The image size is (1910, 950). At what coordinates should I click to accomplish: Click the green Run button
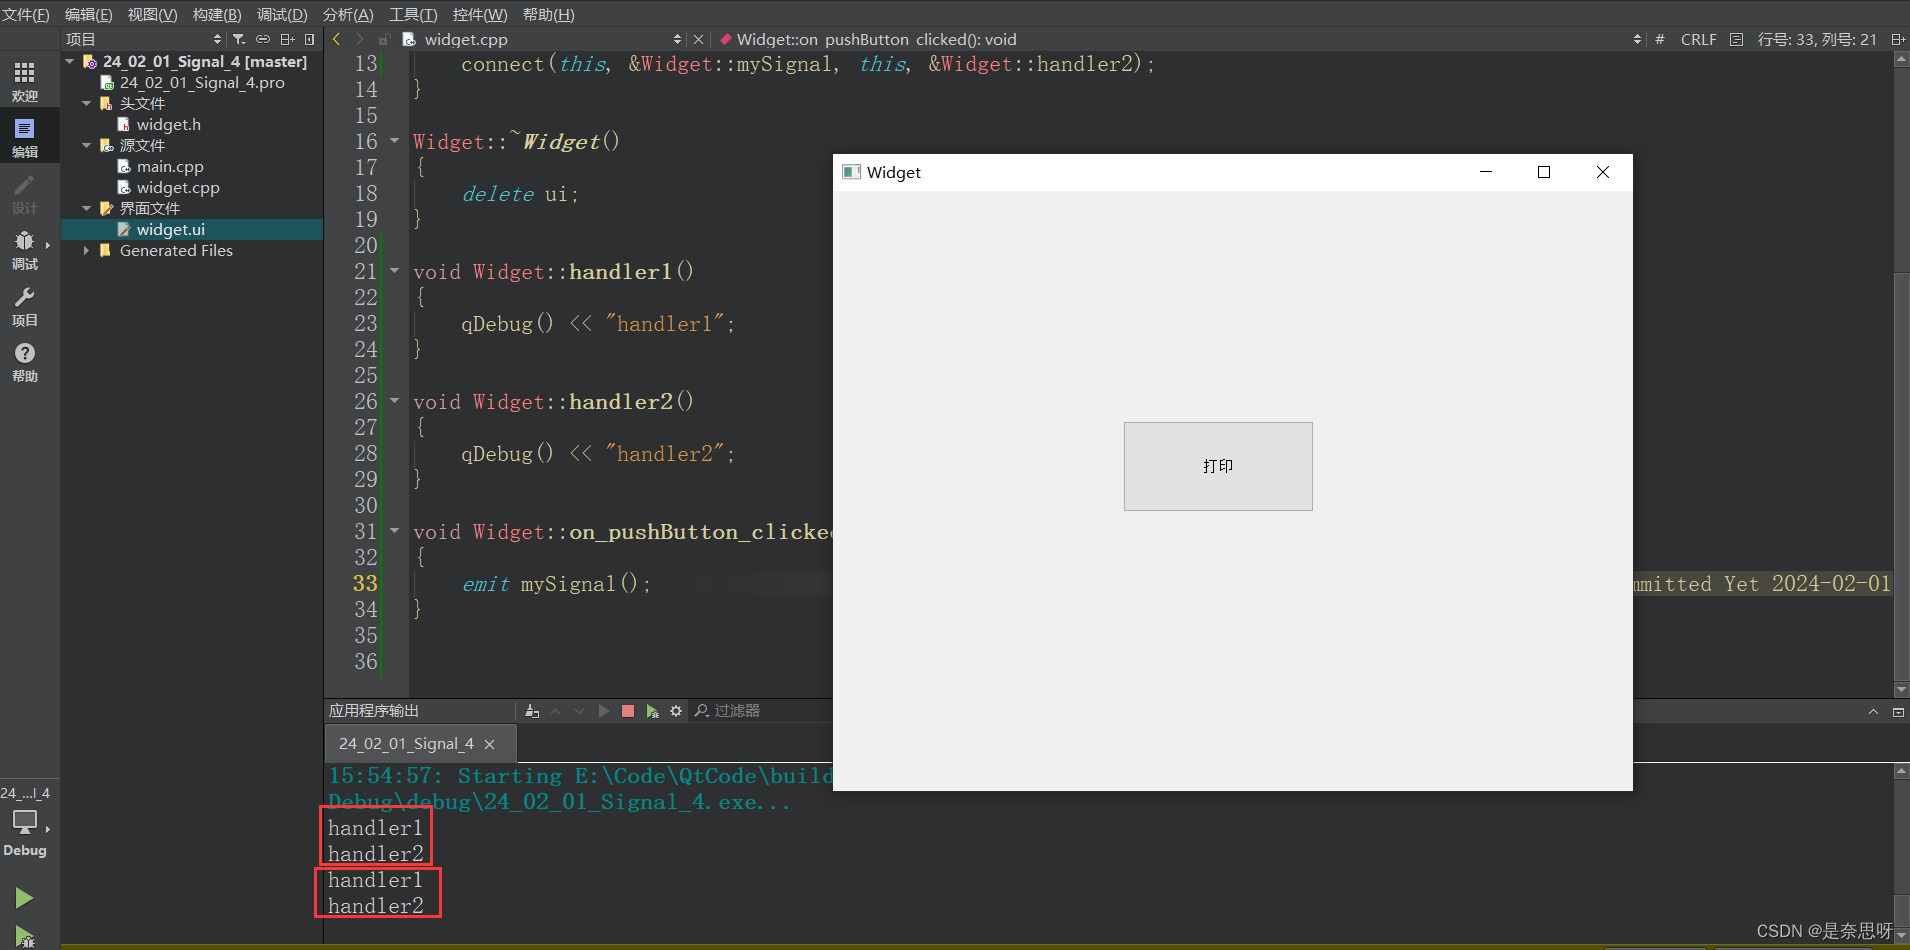pyautogui.click(x=24, y=898)
